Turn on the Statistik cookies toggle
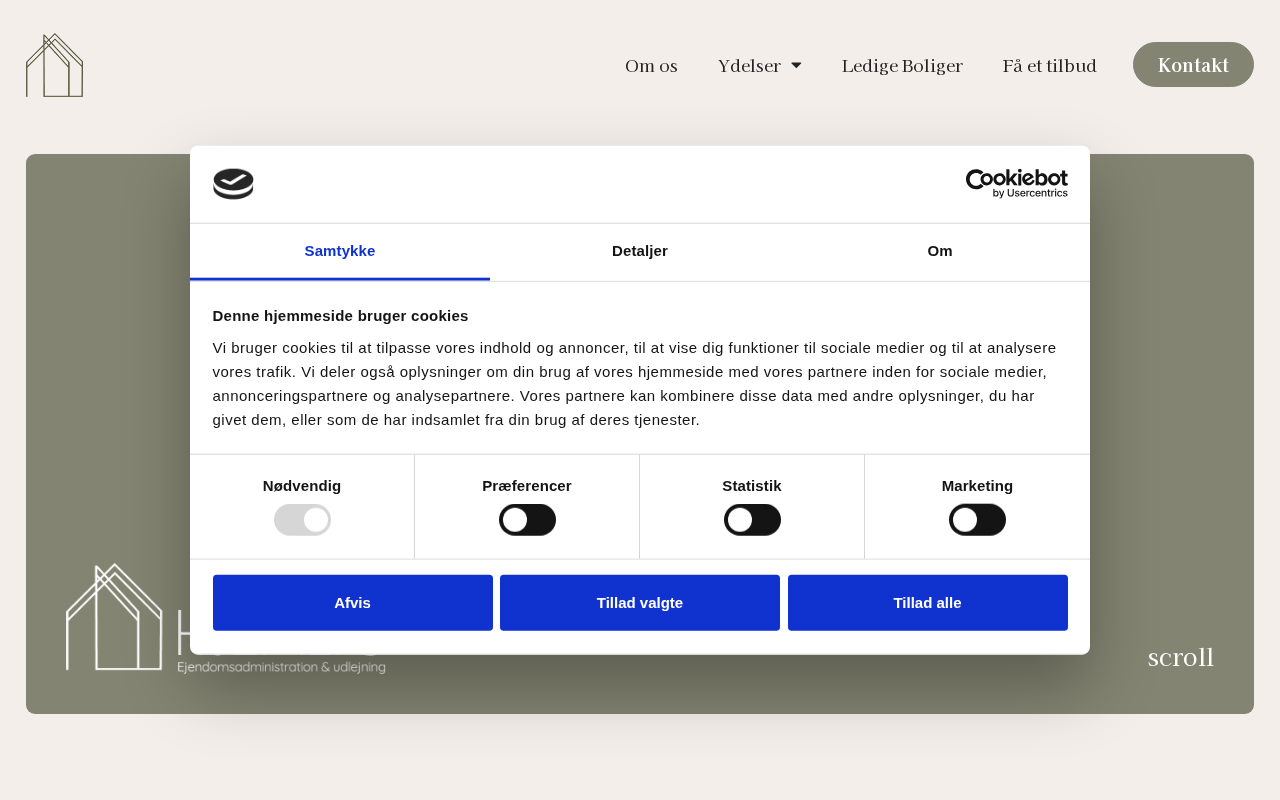The width and height of the screenshot is (1280, 800). point(752,520)
